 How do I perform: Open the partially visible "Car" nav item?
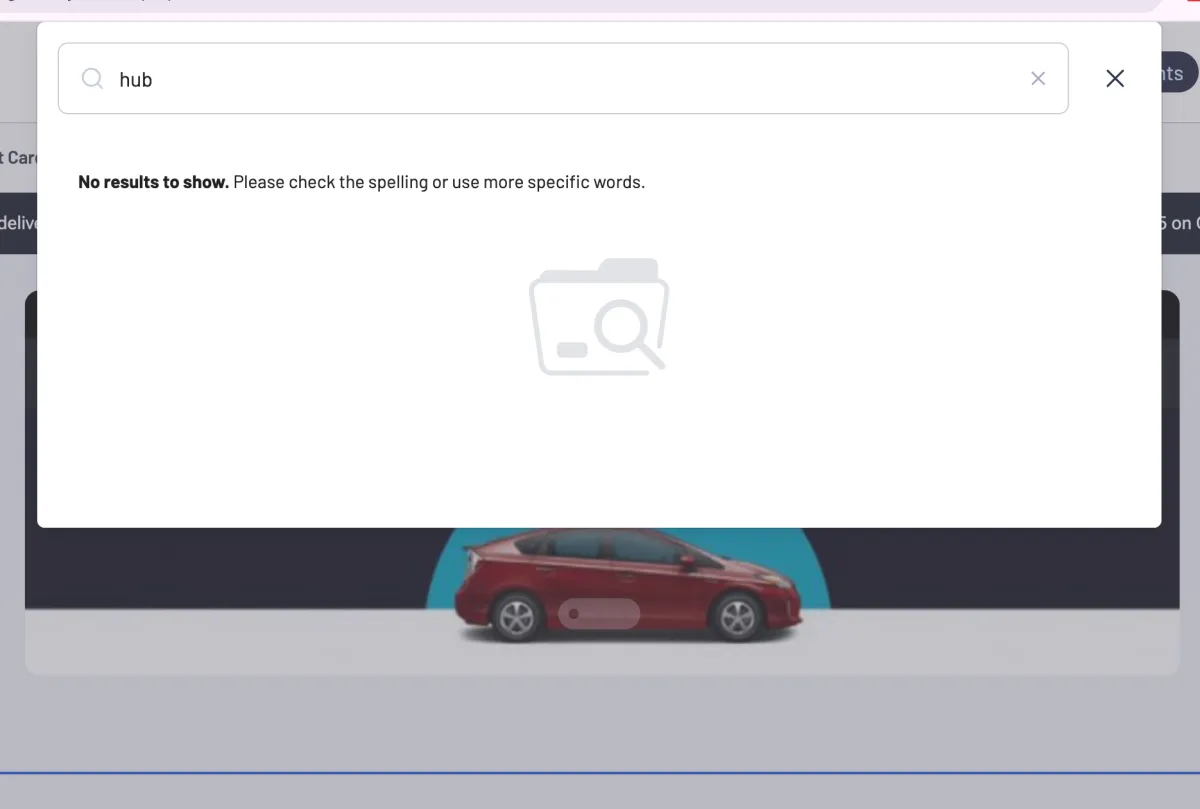coord(18,158)
